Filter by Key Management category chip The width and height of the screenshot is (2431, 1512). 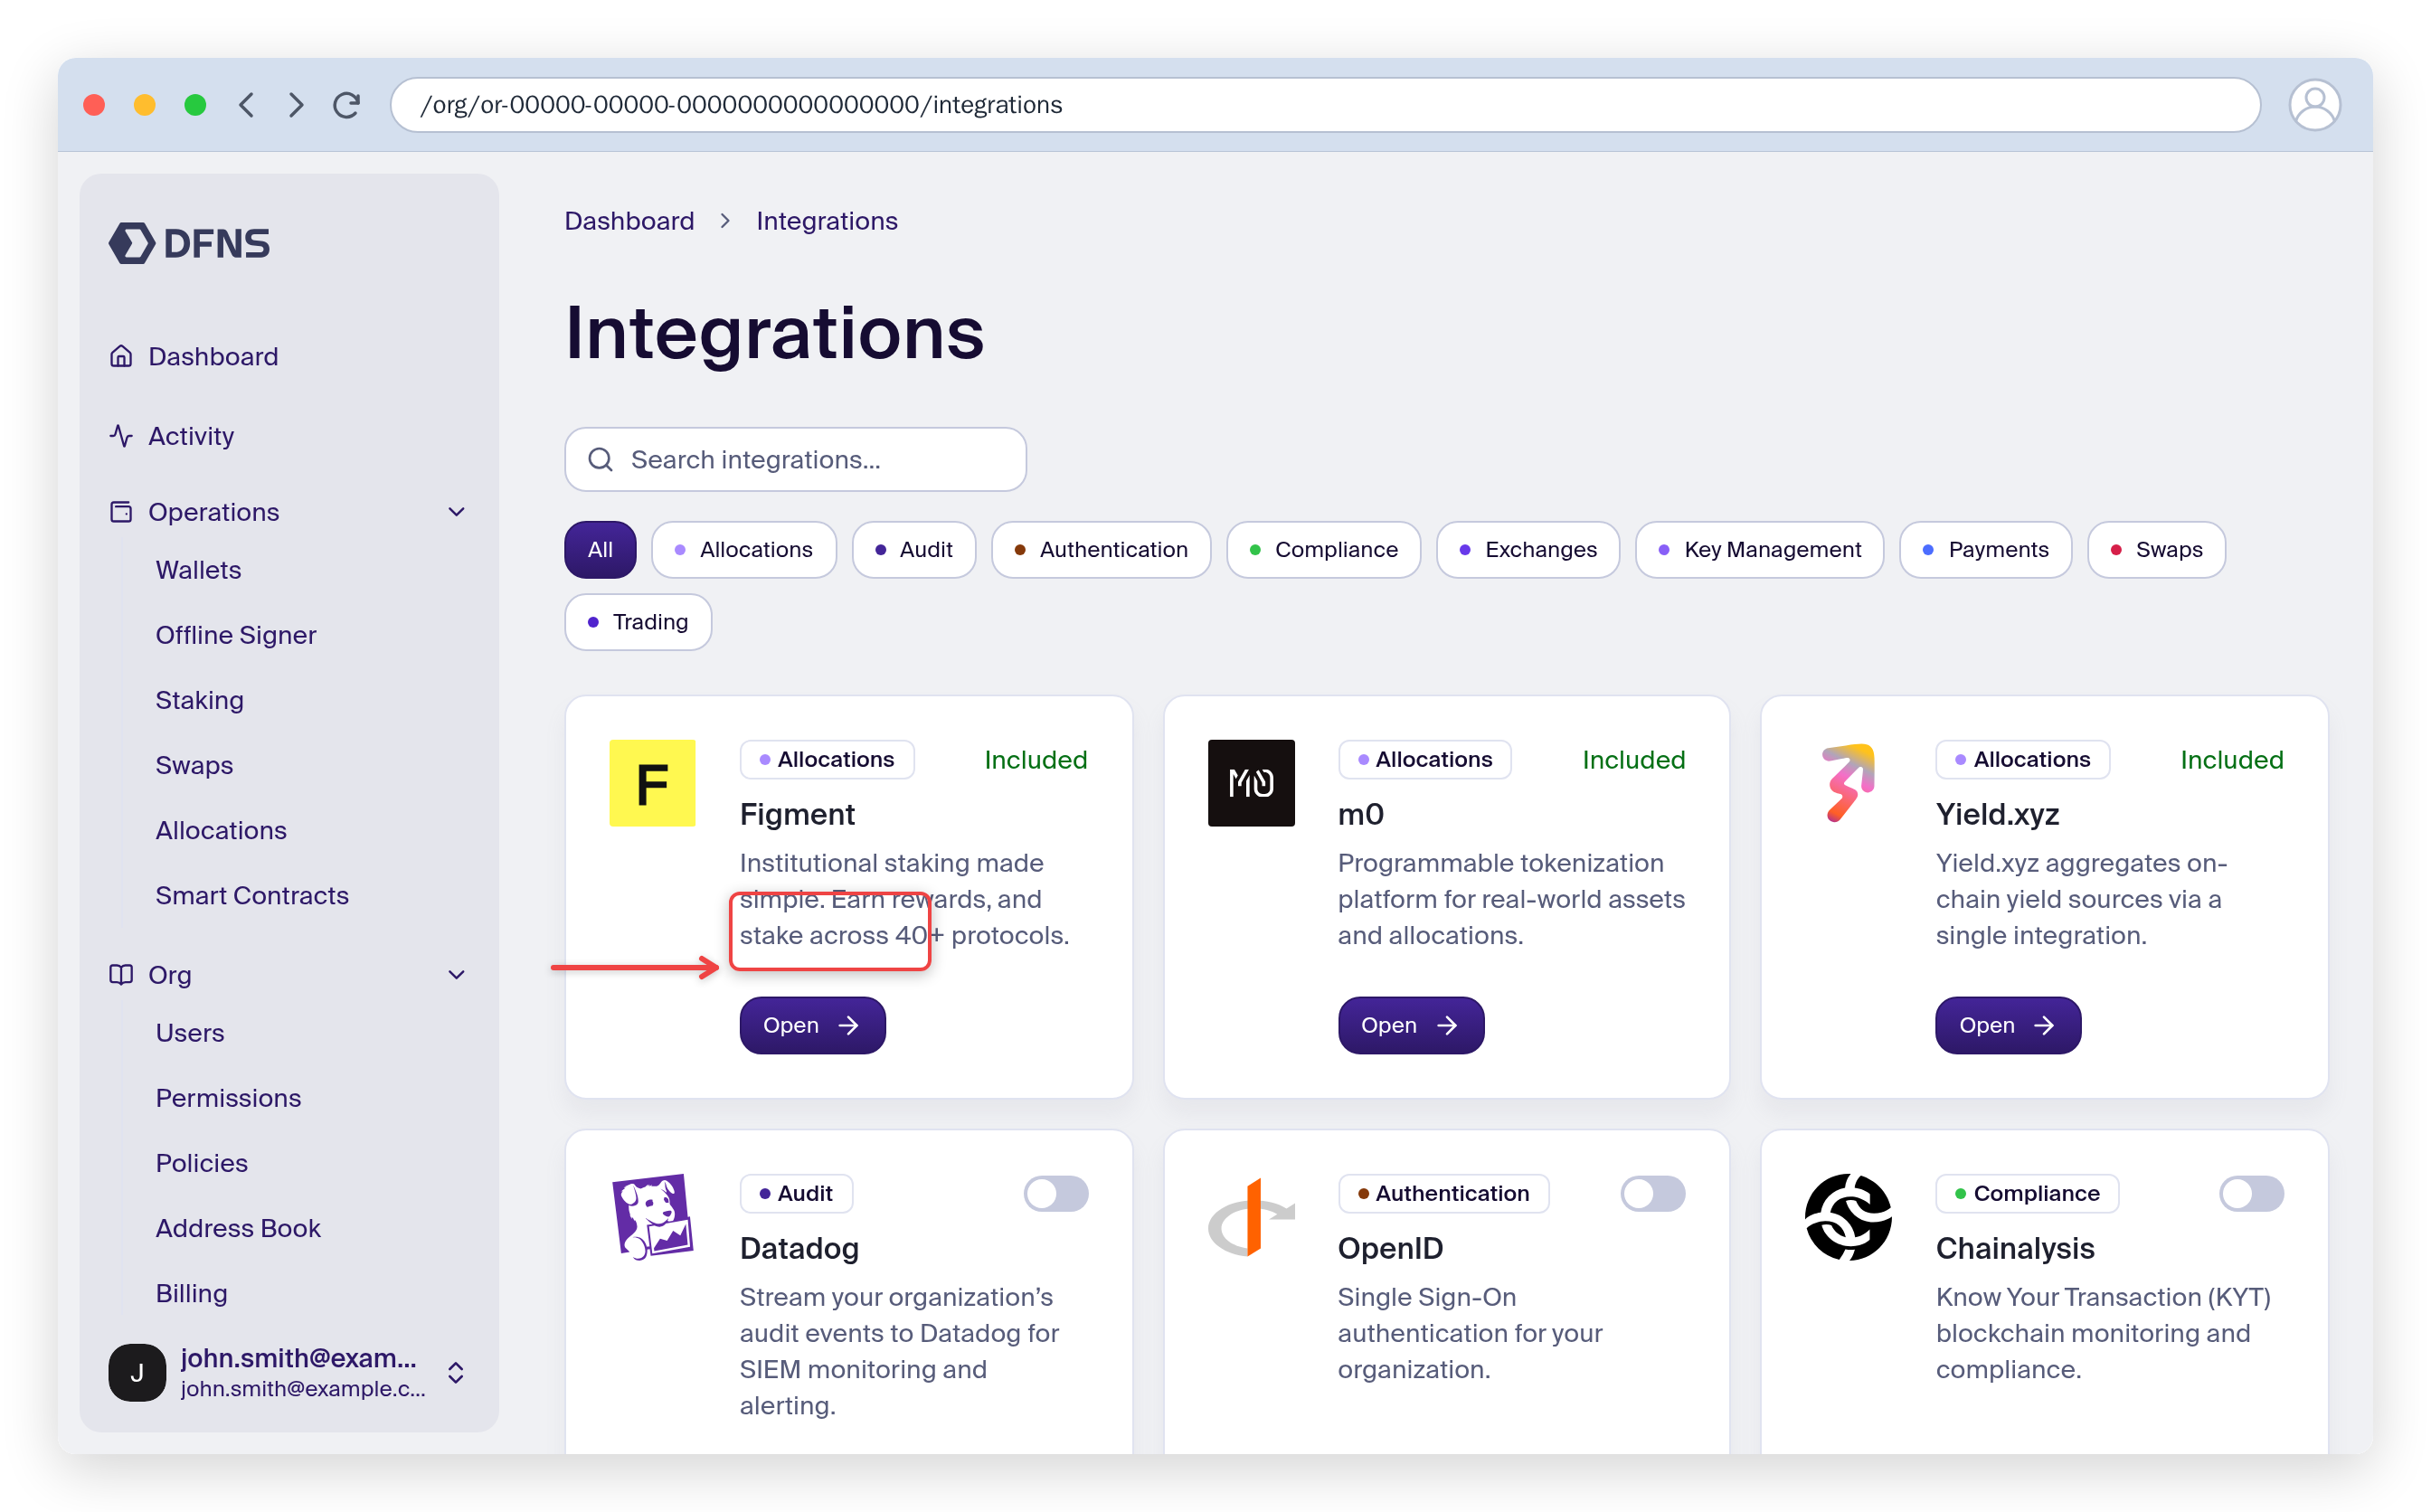(1759, 549)
